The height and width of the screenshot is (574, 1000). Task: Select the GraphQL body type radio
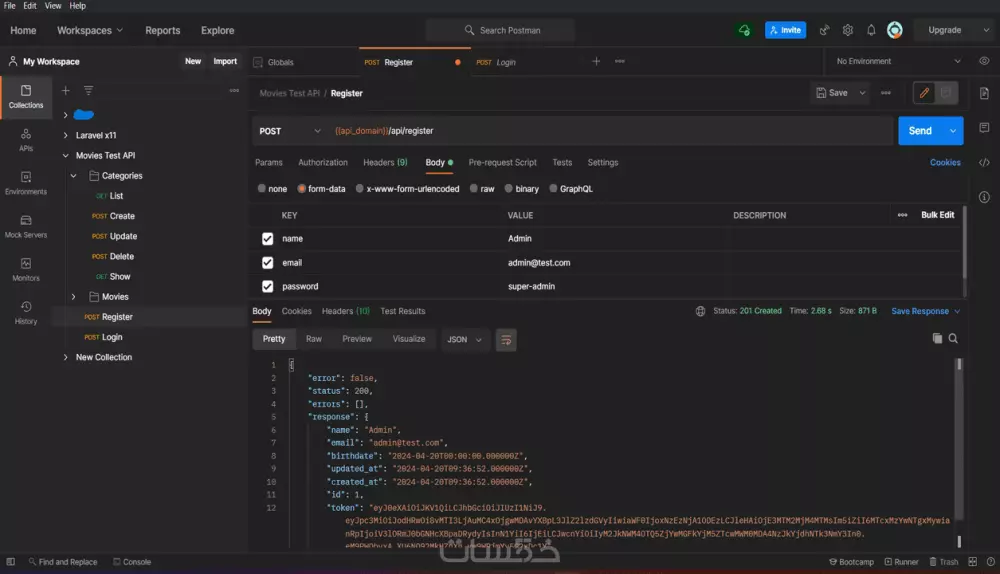point(553,189)
